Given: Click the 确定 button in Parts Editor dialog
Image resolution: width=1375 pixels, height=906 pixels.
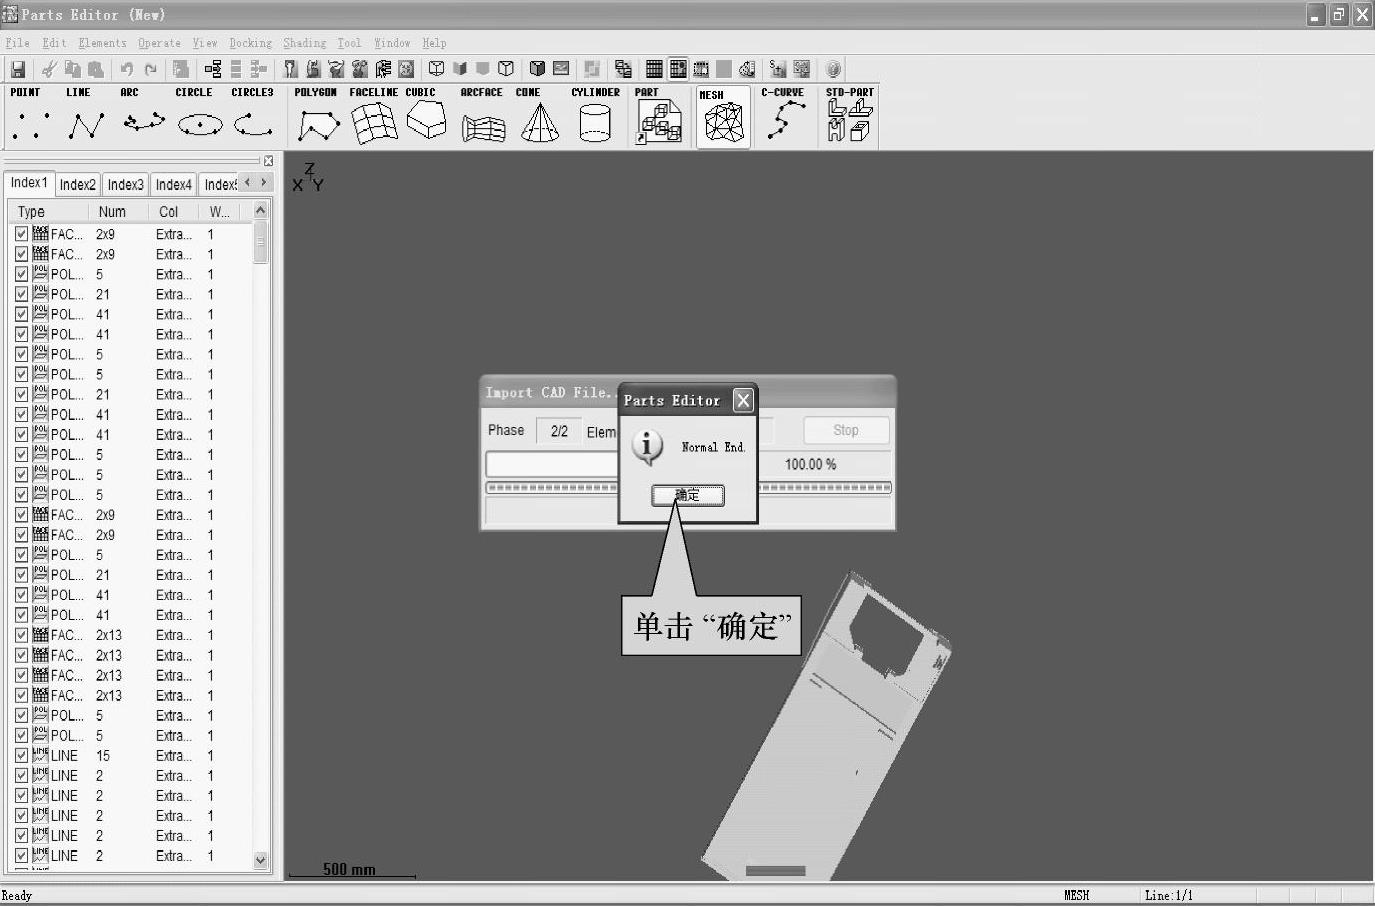Looking at the screenshot, I should (687, 495).
